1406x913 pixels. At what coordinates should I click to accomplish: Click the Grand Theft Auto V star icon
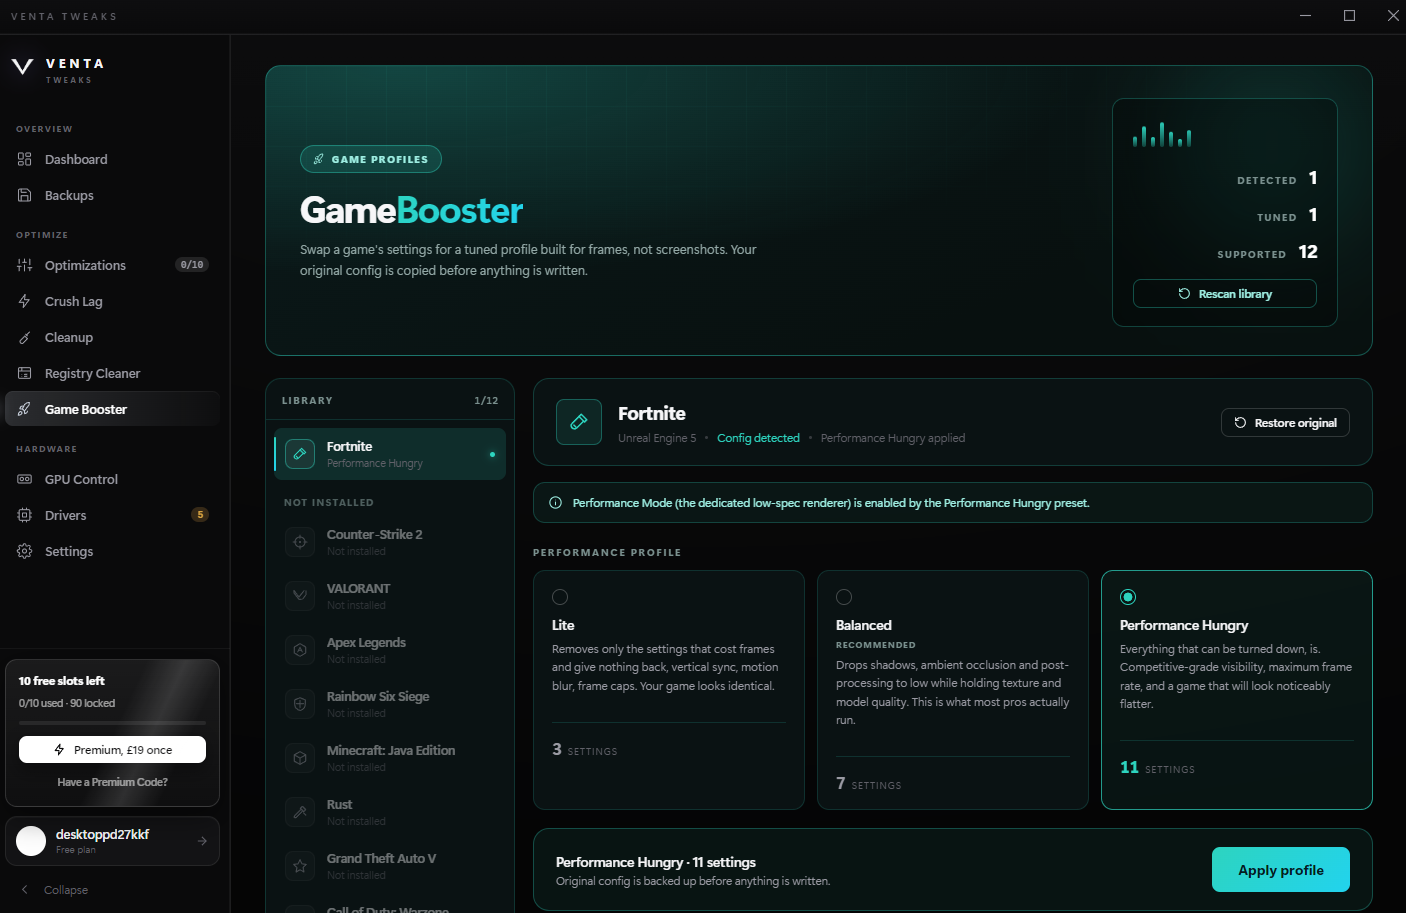click(x=300, y=866)
